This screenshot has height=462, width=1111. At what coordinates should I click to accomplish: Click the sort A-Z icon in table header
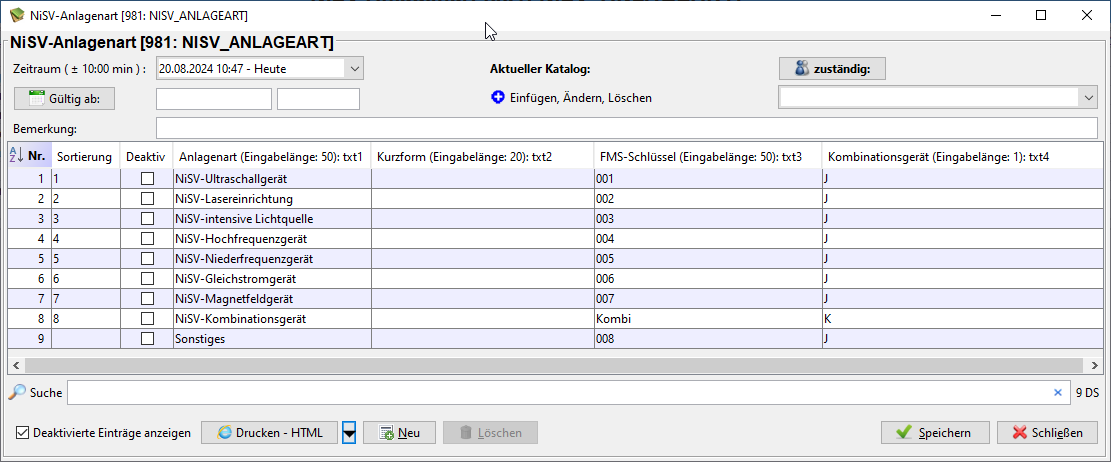[x=16, y=156]
